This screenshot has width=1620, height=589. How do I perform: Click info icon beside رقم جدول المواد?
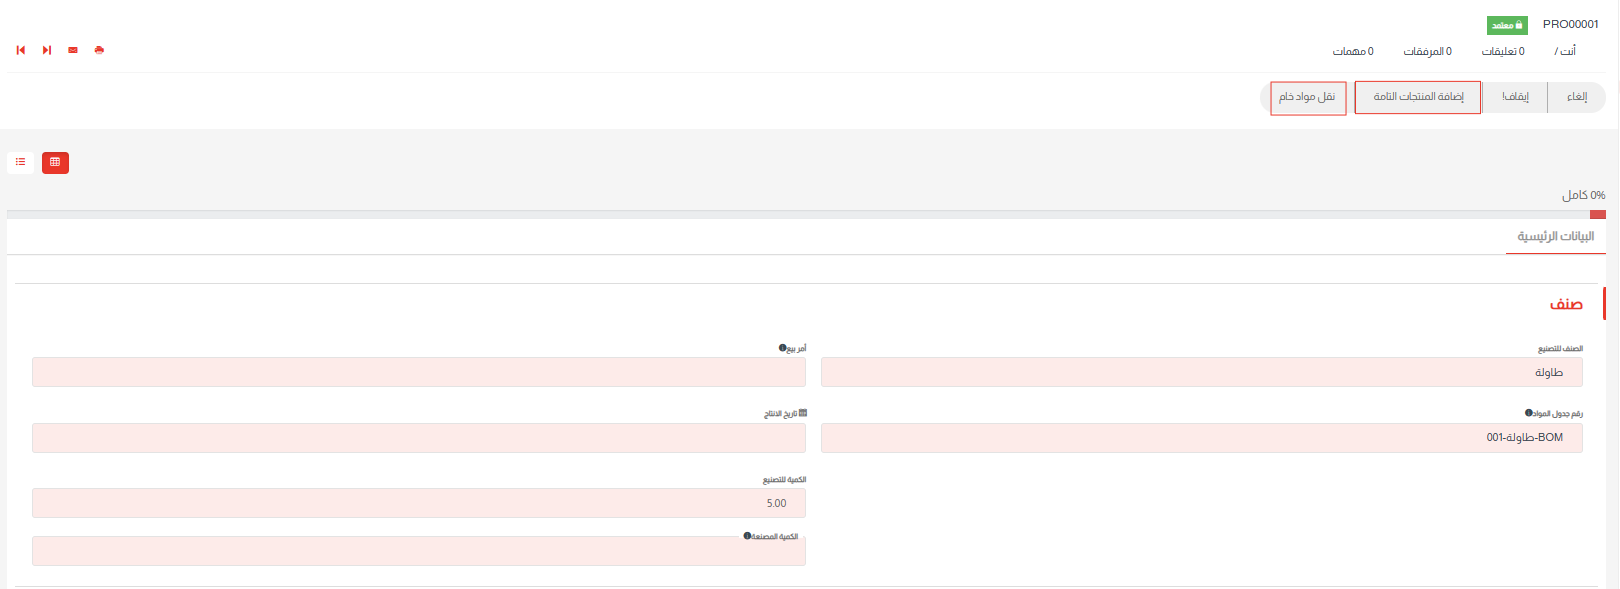1528,413
